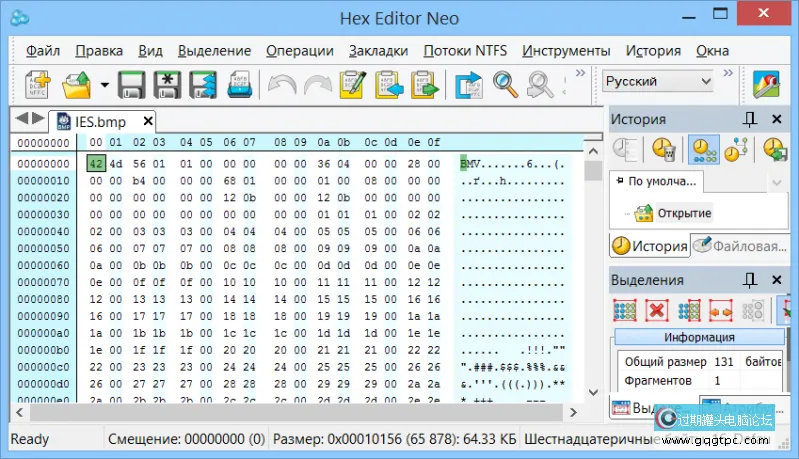The width and height of the screenshot is (799, 459).
Task: Click the clipboard with green right arrow icon
Action: pyautogui.click(x=424, y=85)
